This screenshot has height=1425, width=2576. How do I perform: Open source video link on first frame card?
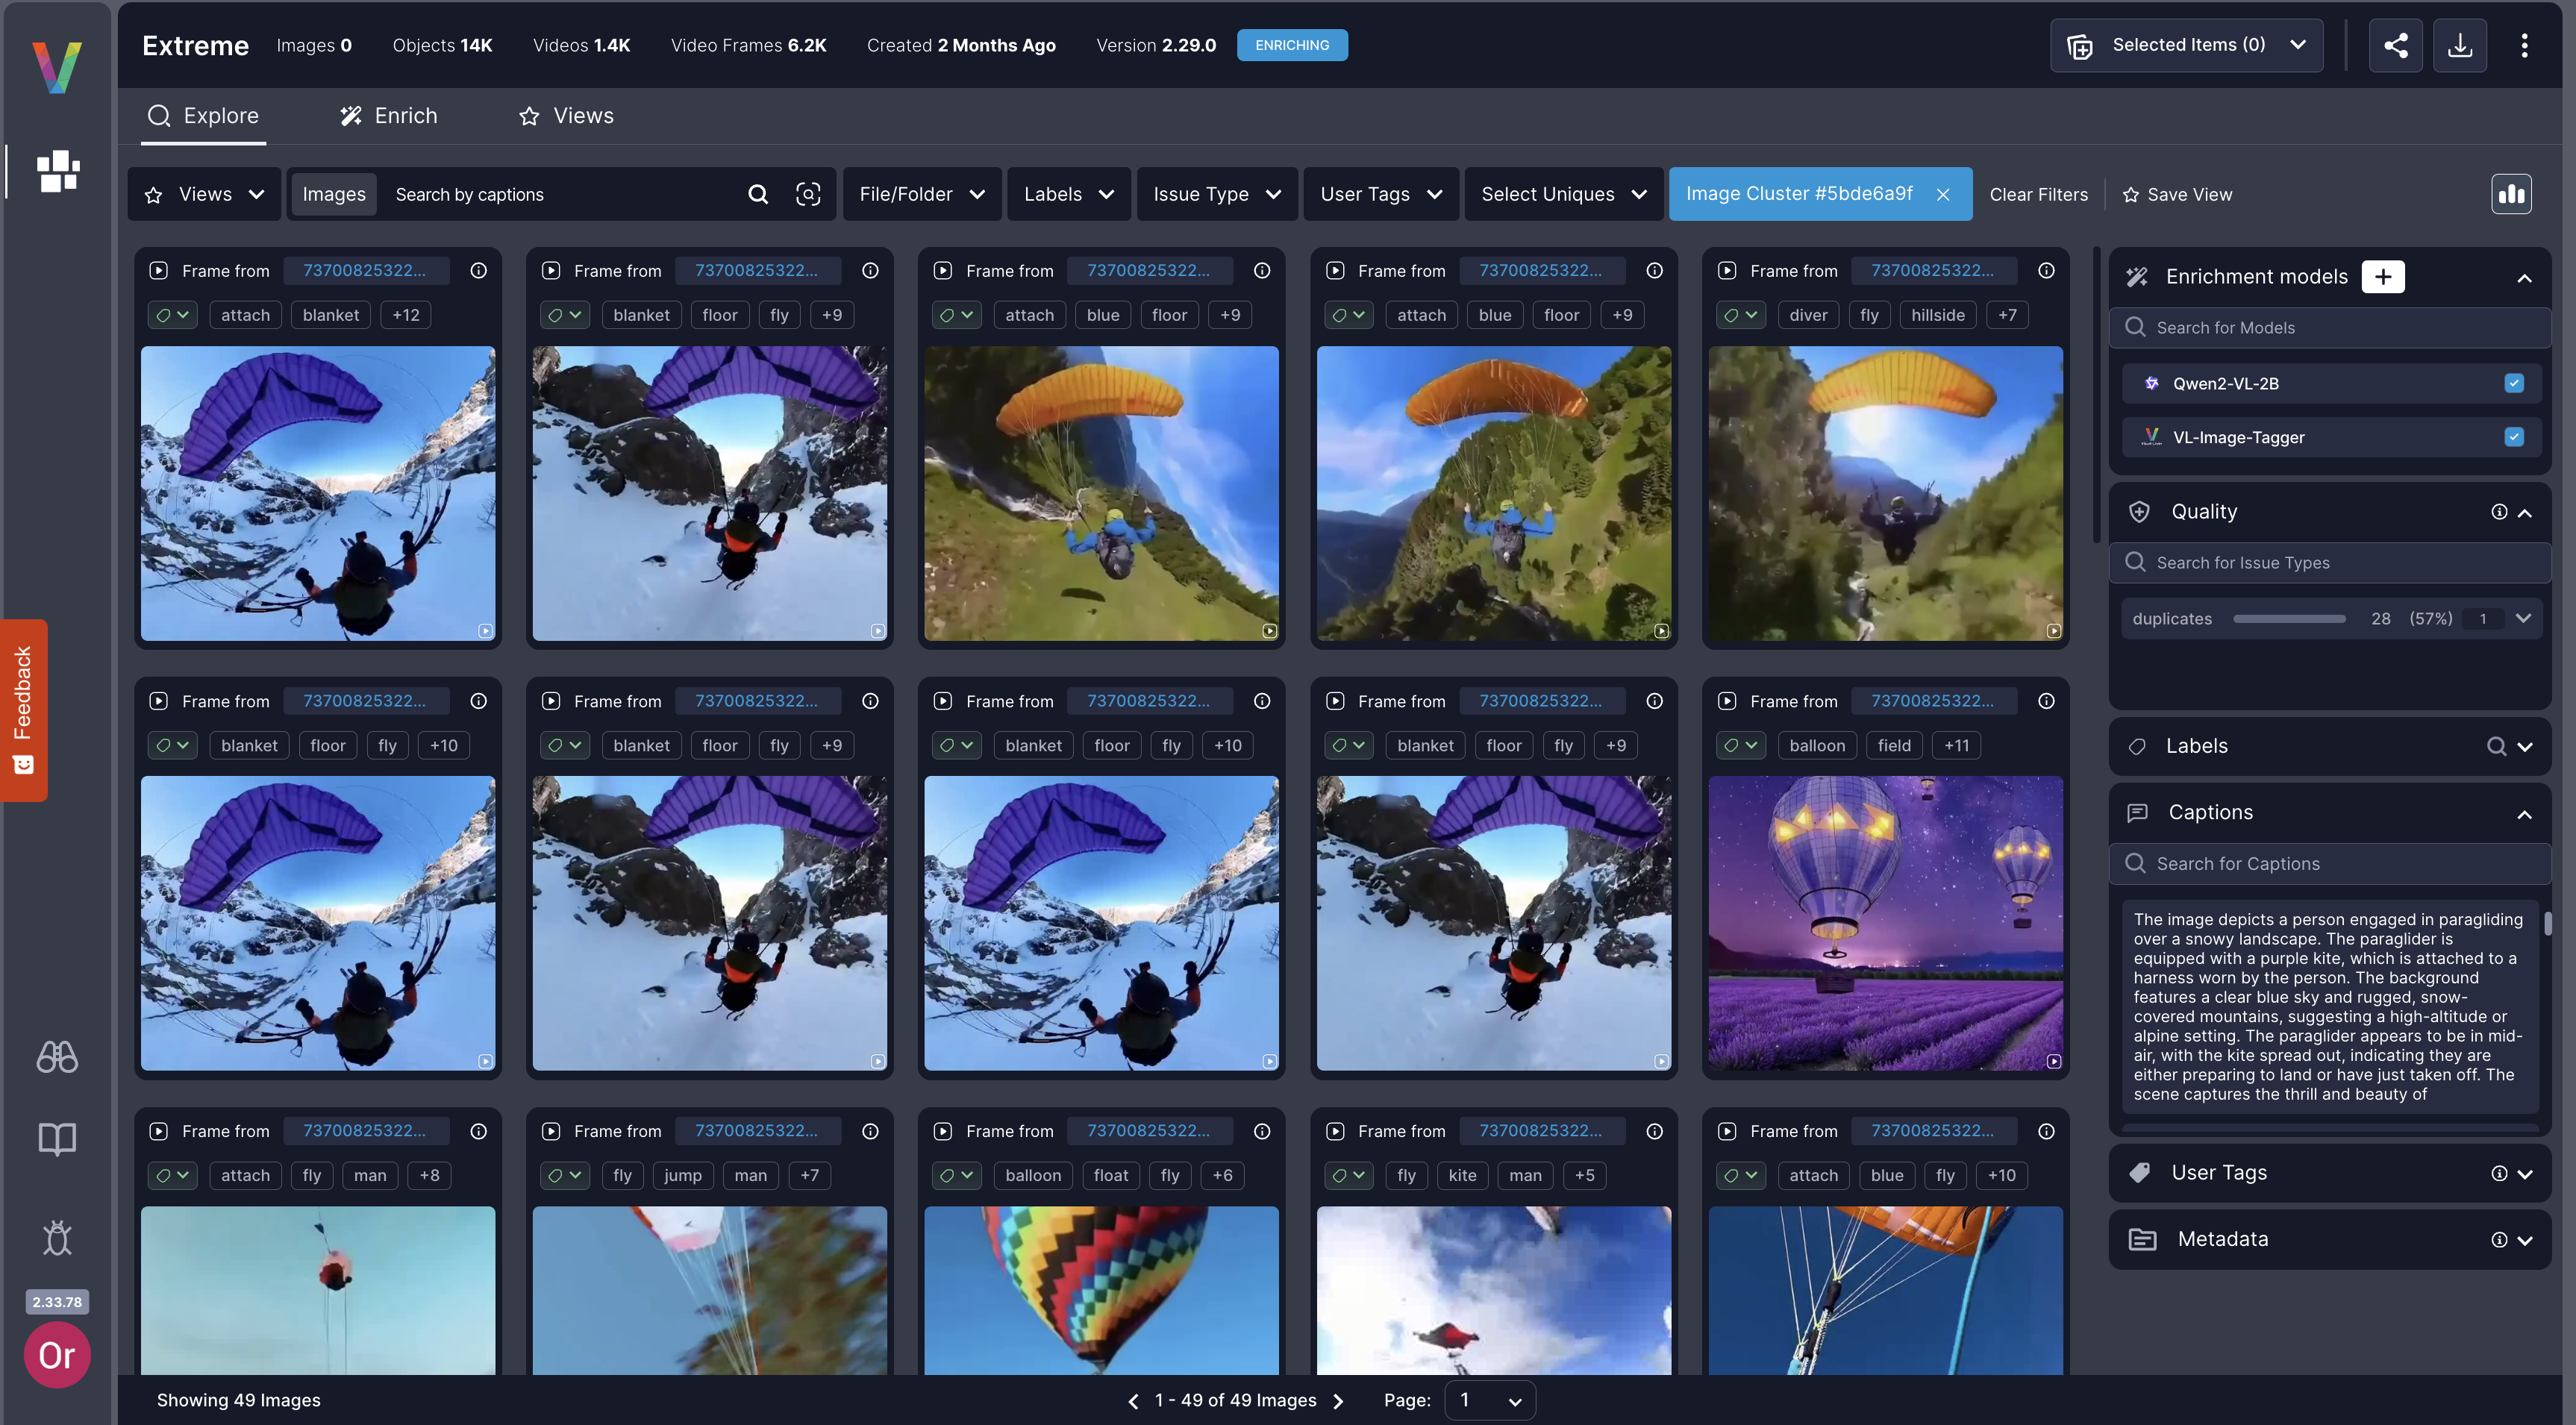coord(364,270)
